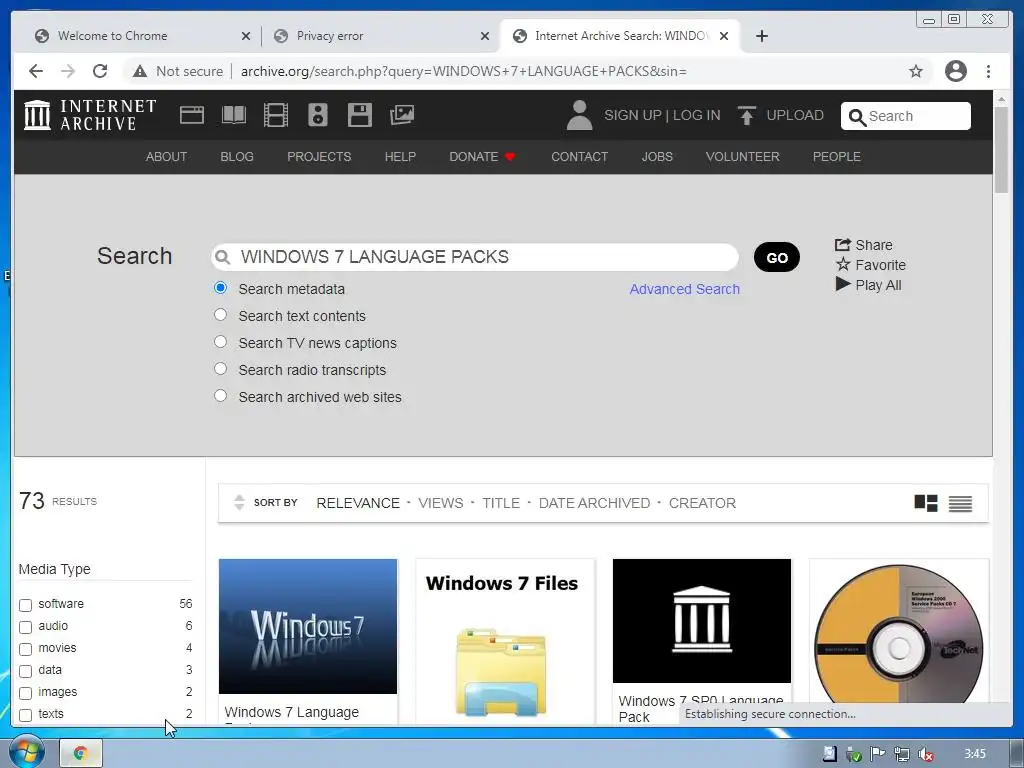Sort results by DATE ARCHIVED
Screen dimensions: 1024x768
coord(594,503)
